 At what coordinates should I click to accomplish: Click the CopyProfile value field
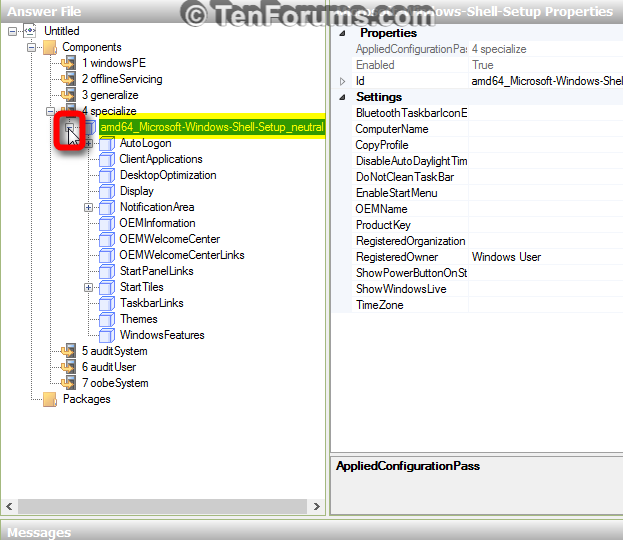[x=546, y=145]
